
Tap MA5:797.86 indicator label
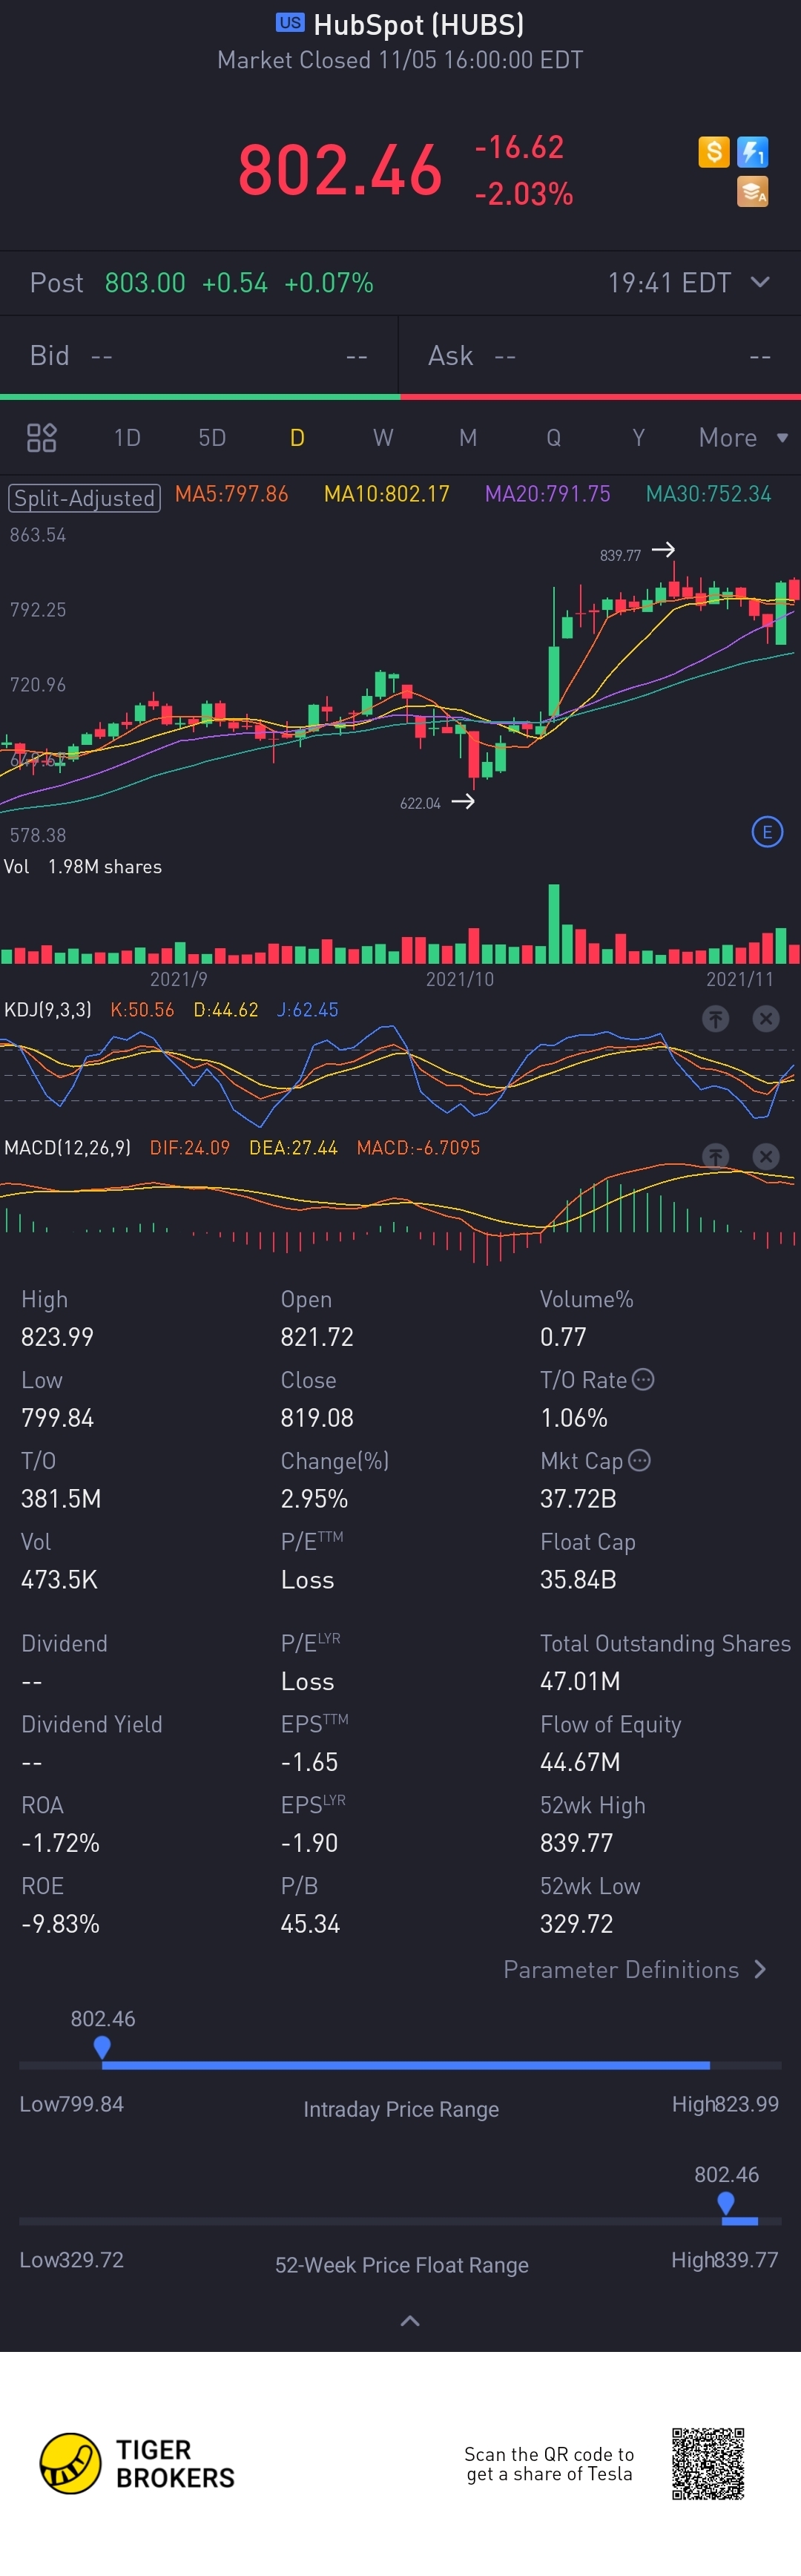pyautogui.click(x=231, y=494)
